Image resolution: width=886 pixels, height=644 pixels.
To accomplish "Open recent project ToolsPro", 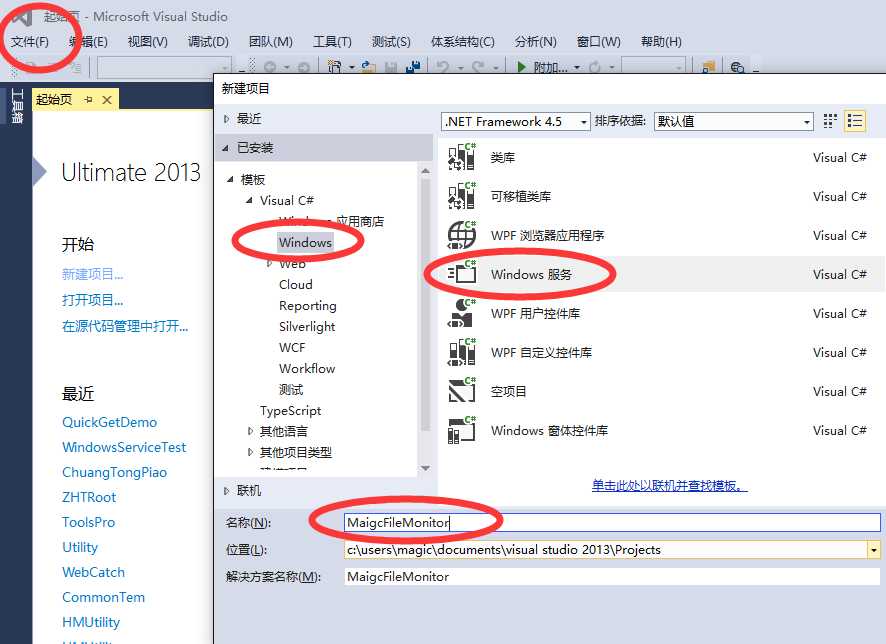I will point(88,522).
